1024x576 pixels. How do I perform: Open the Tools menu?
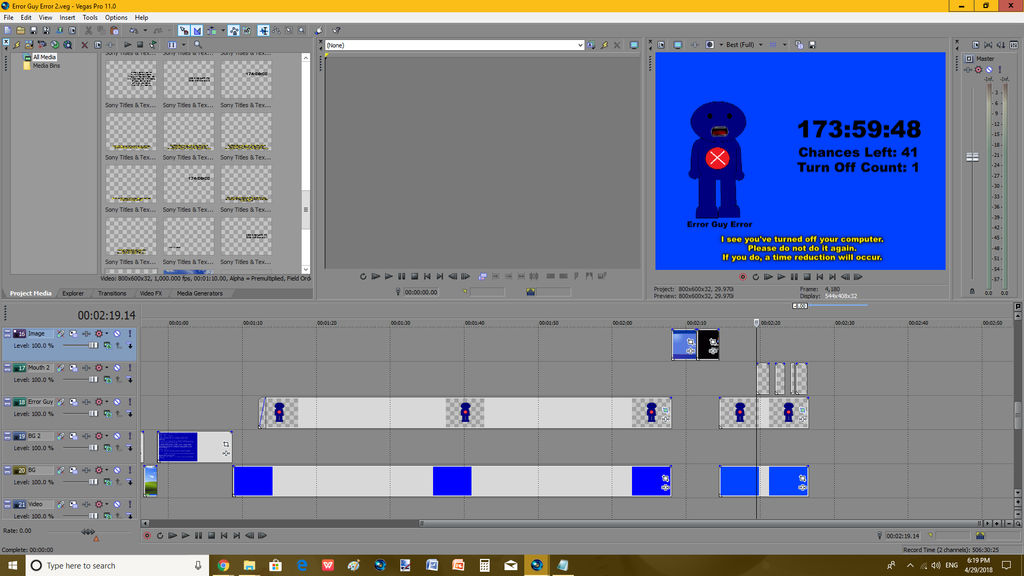[x=90, y=17]
